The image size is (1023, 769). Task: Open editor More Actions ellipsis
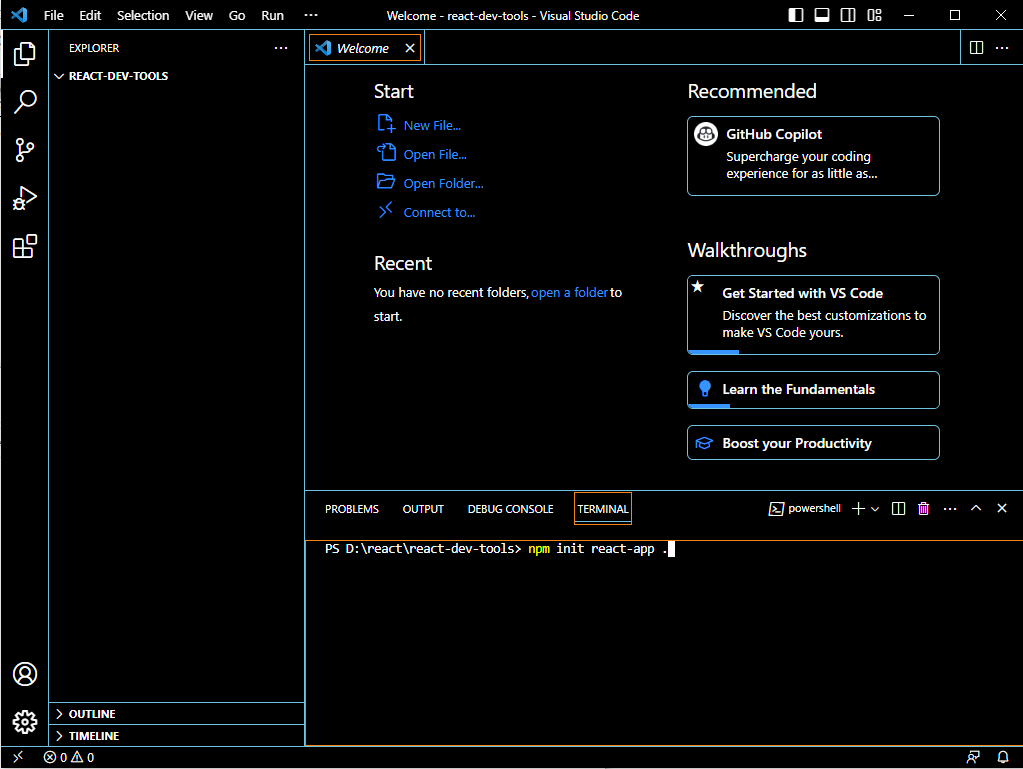point(1002,48)
